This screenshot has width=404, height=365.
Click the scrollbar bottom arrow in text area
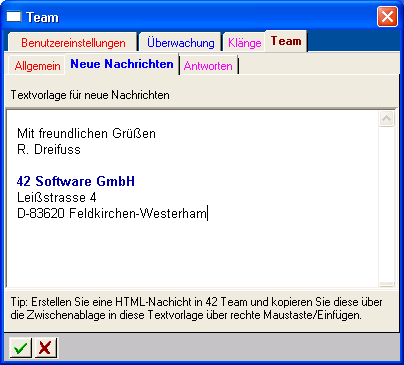(x=386, y=284)
